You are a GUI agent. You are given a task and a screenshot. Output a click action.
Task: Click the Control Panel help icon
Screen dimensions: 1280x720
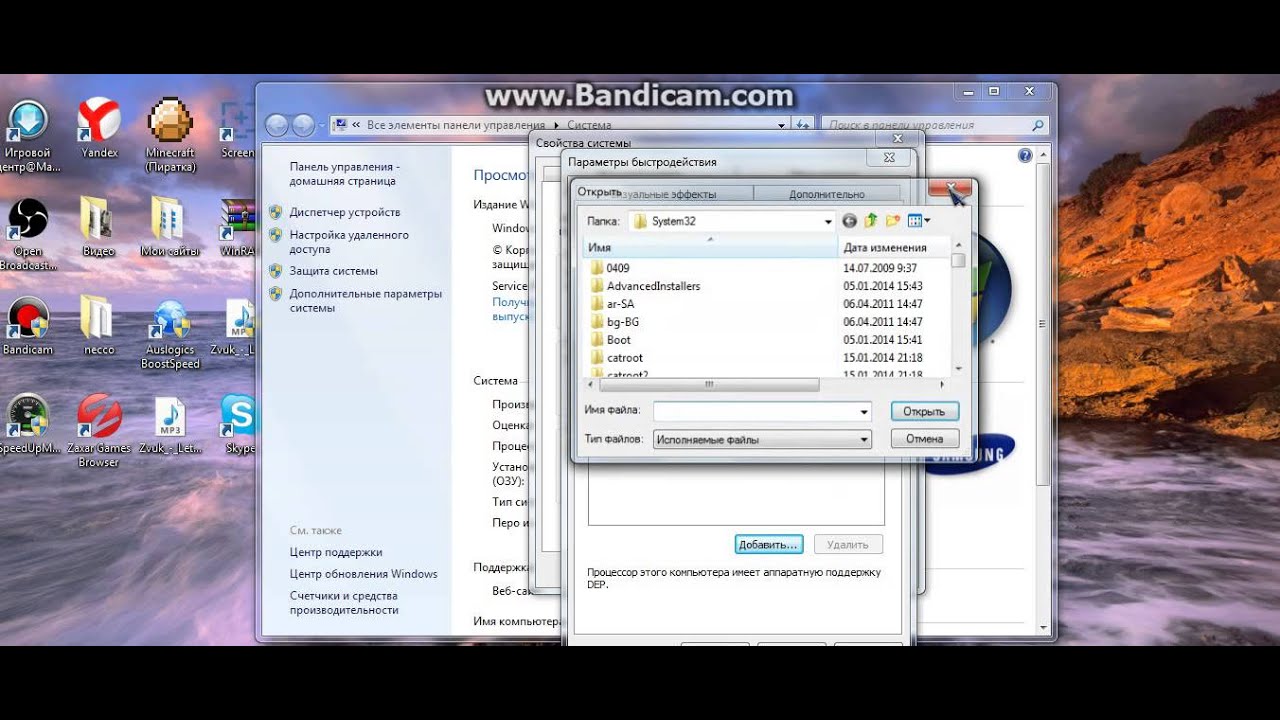(x=1025, y=156)
